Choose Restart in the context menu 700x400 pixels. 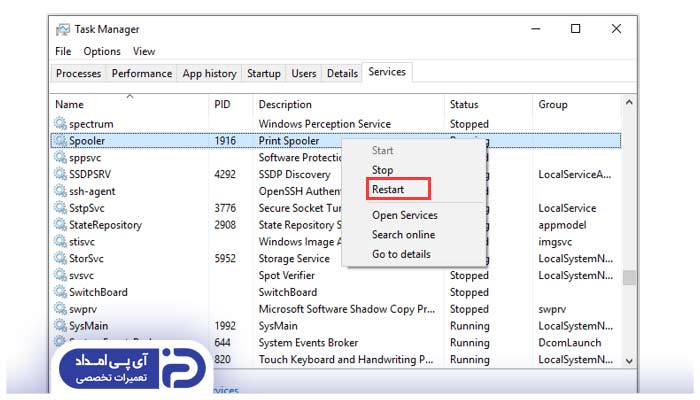tap(388, 189)
